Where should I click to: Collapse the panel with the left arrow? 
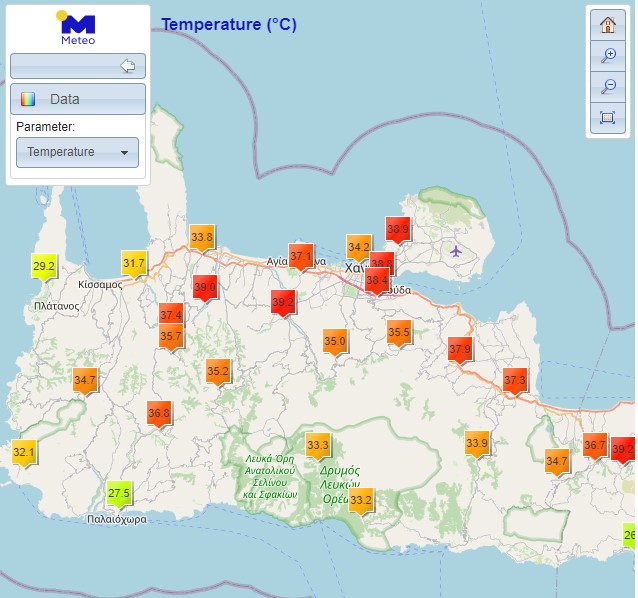[x=127, y=66]
